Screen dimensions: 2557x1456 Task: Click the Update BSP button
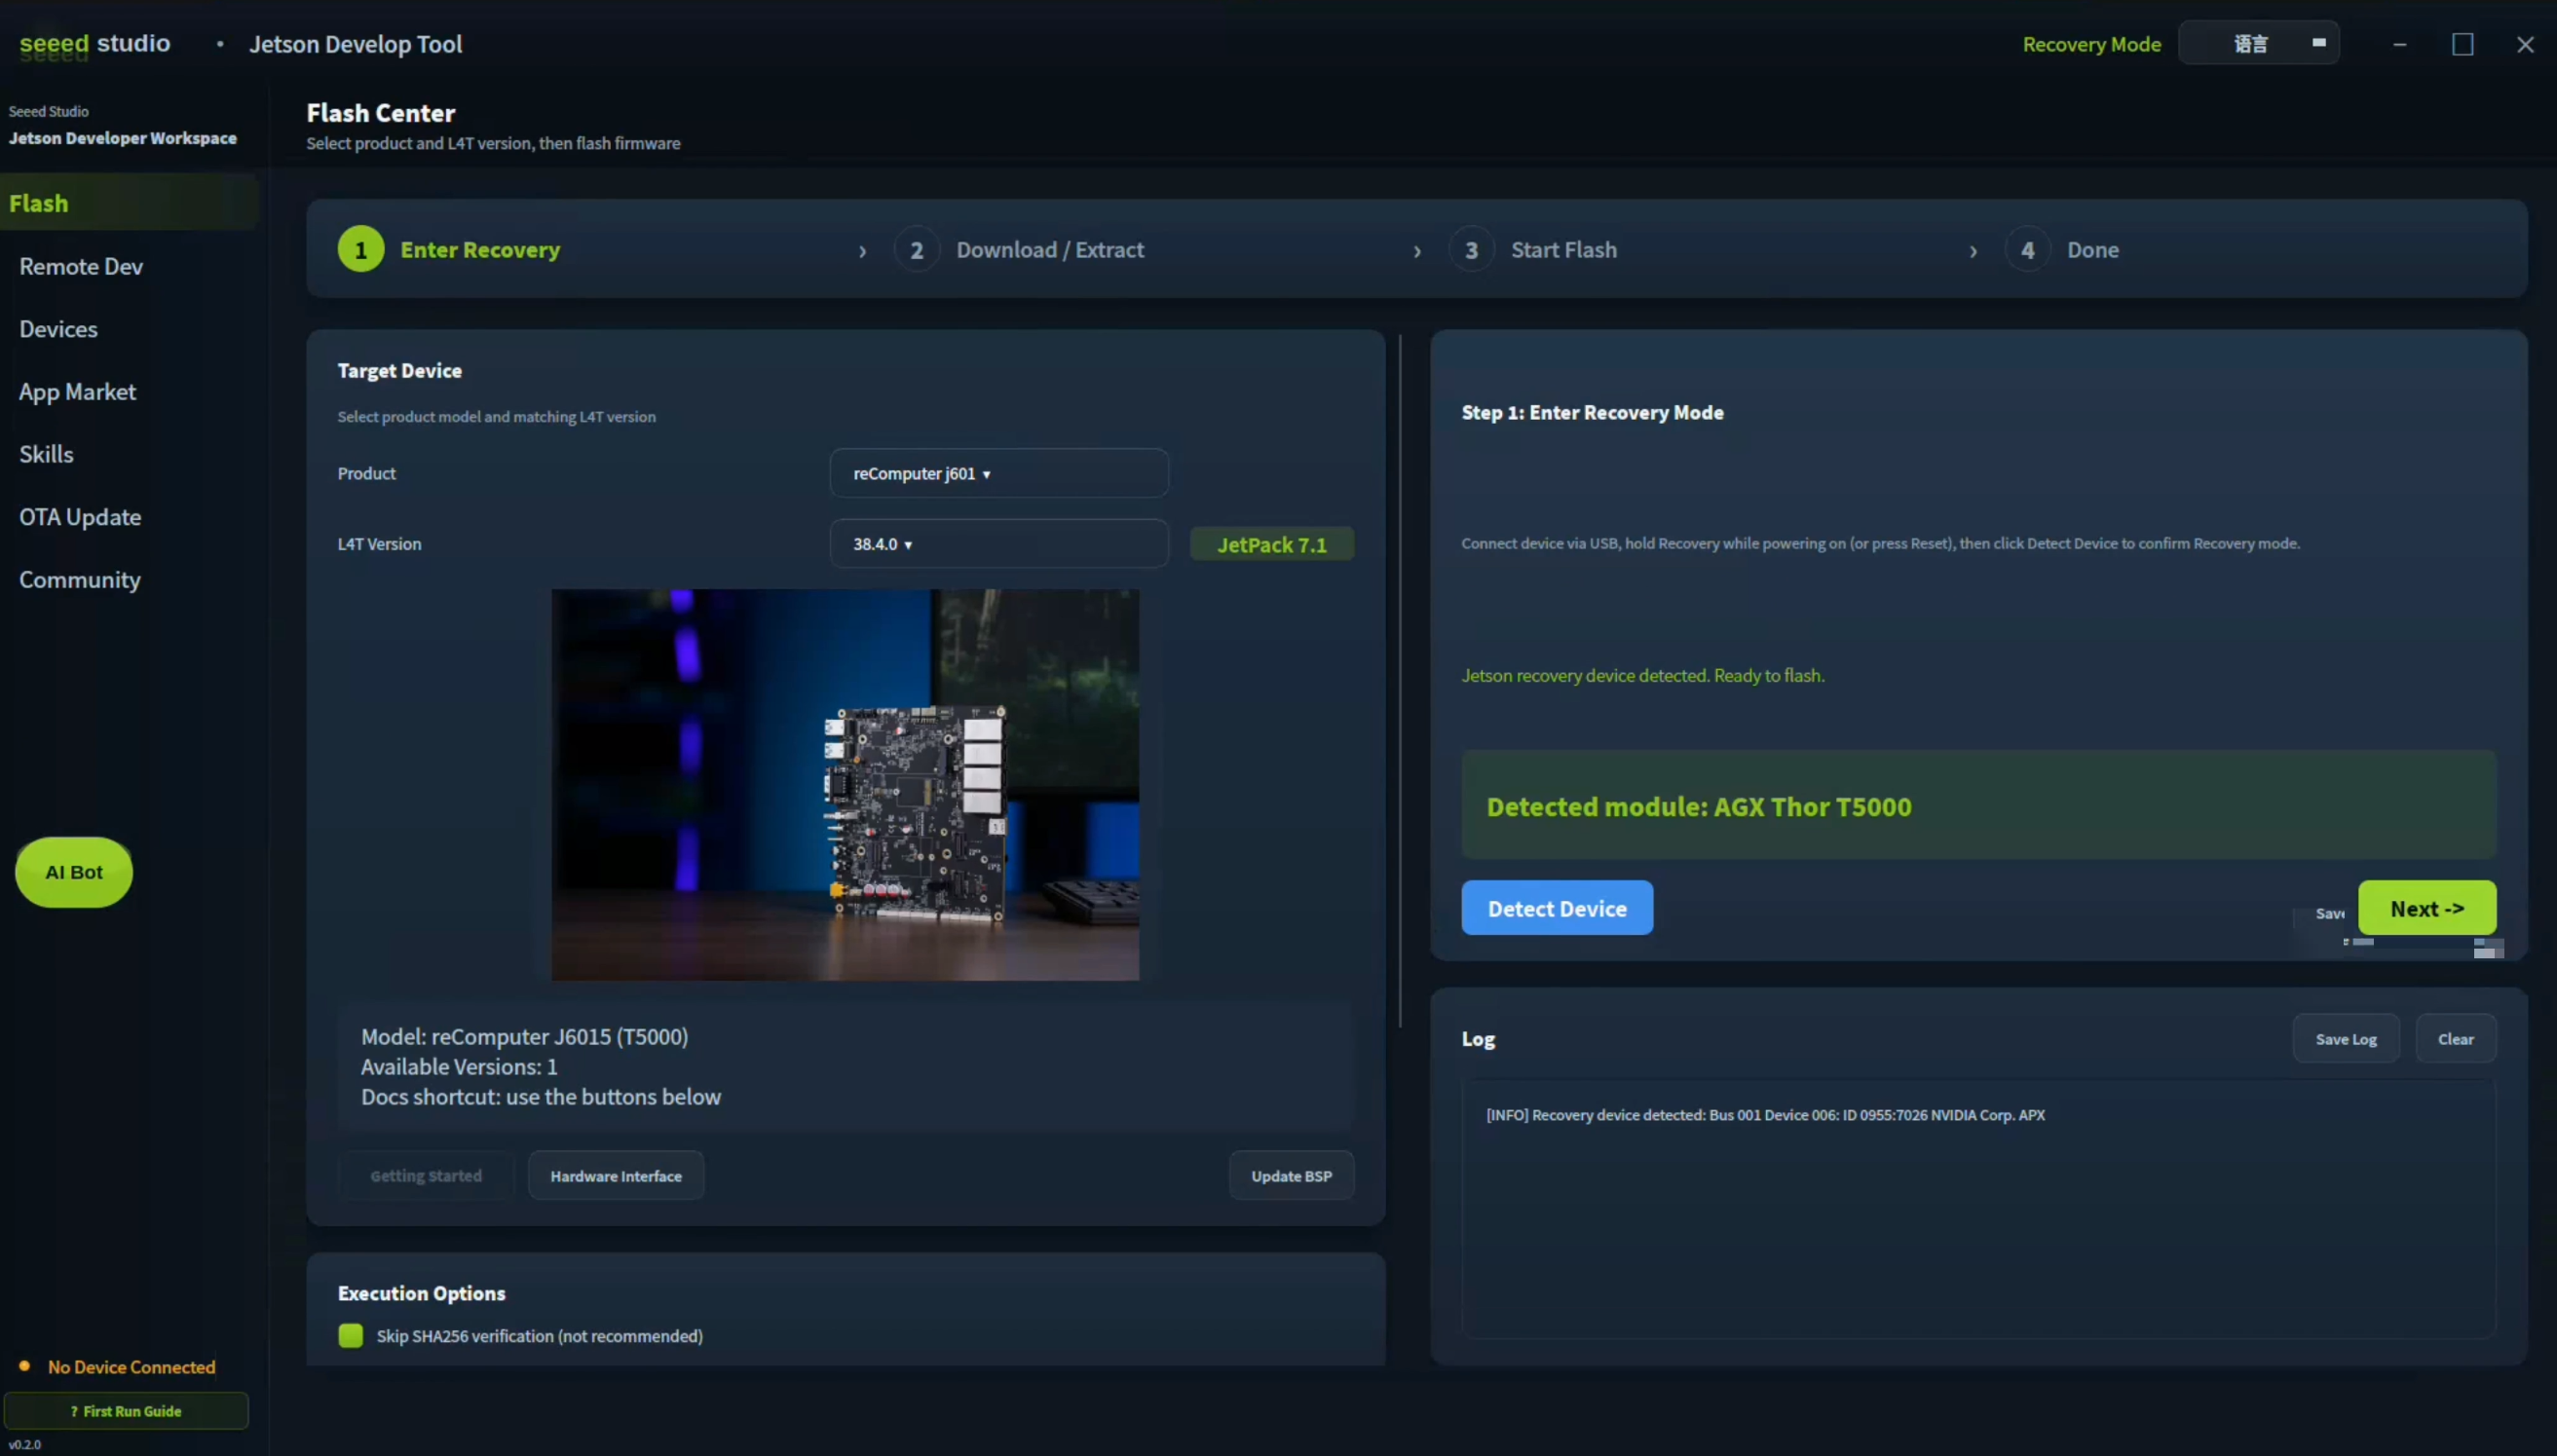1291,1176
